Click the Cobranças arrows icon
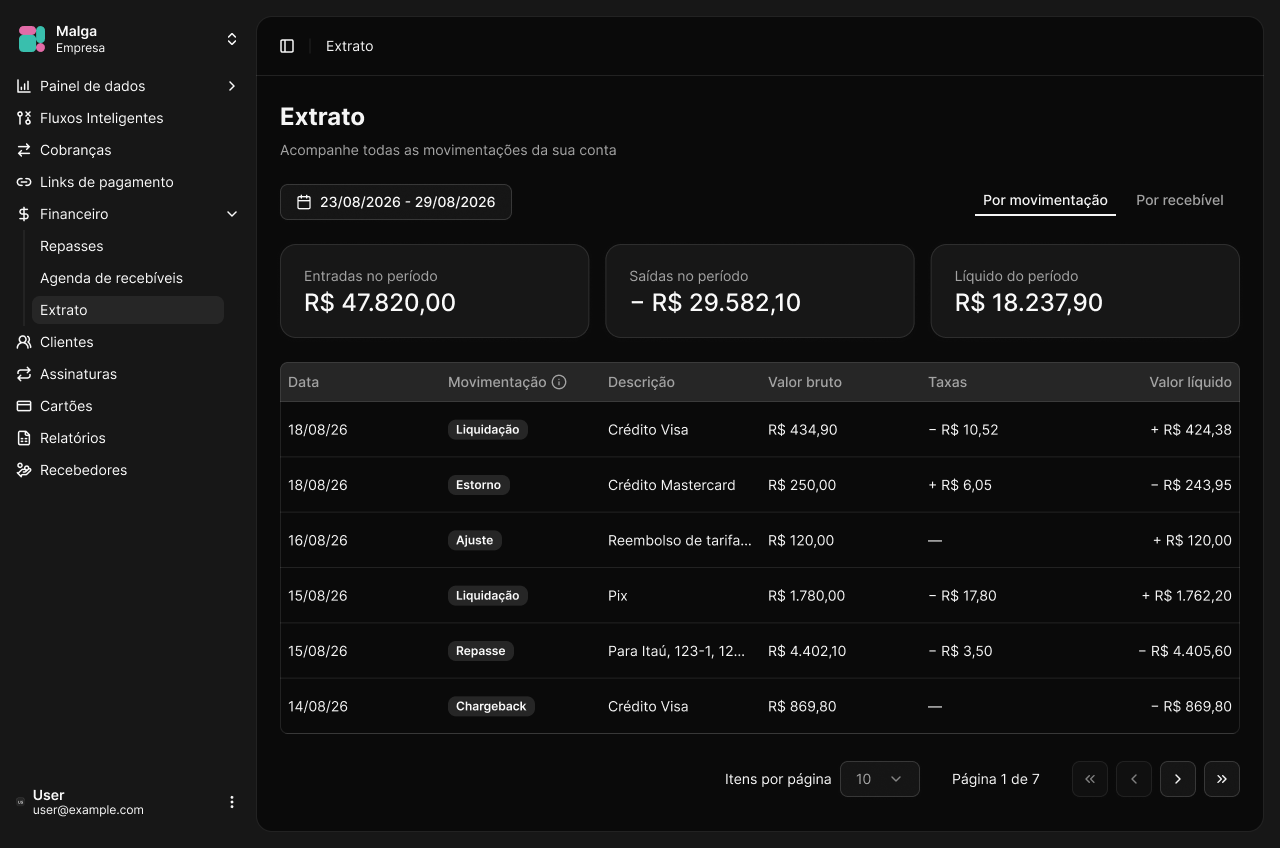 click(24, 150)
